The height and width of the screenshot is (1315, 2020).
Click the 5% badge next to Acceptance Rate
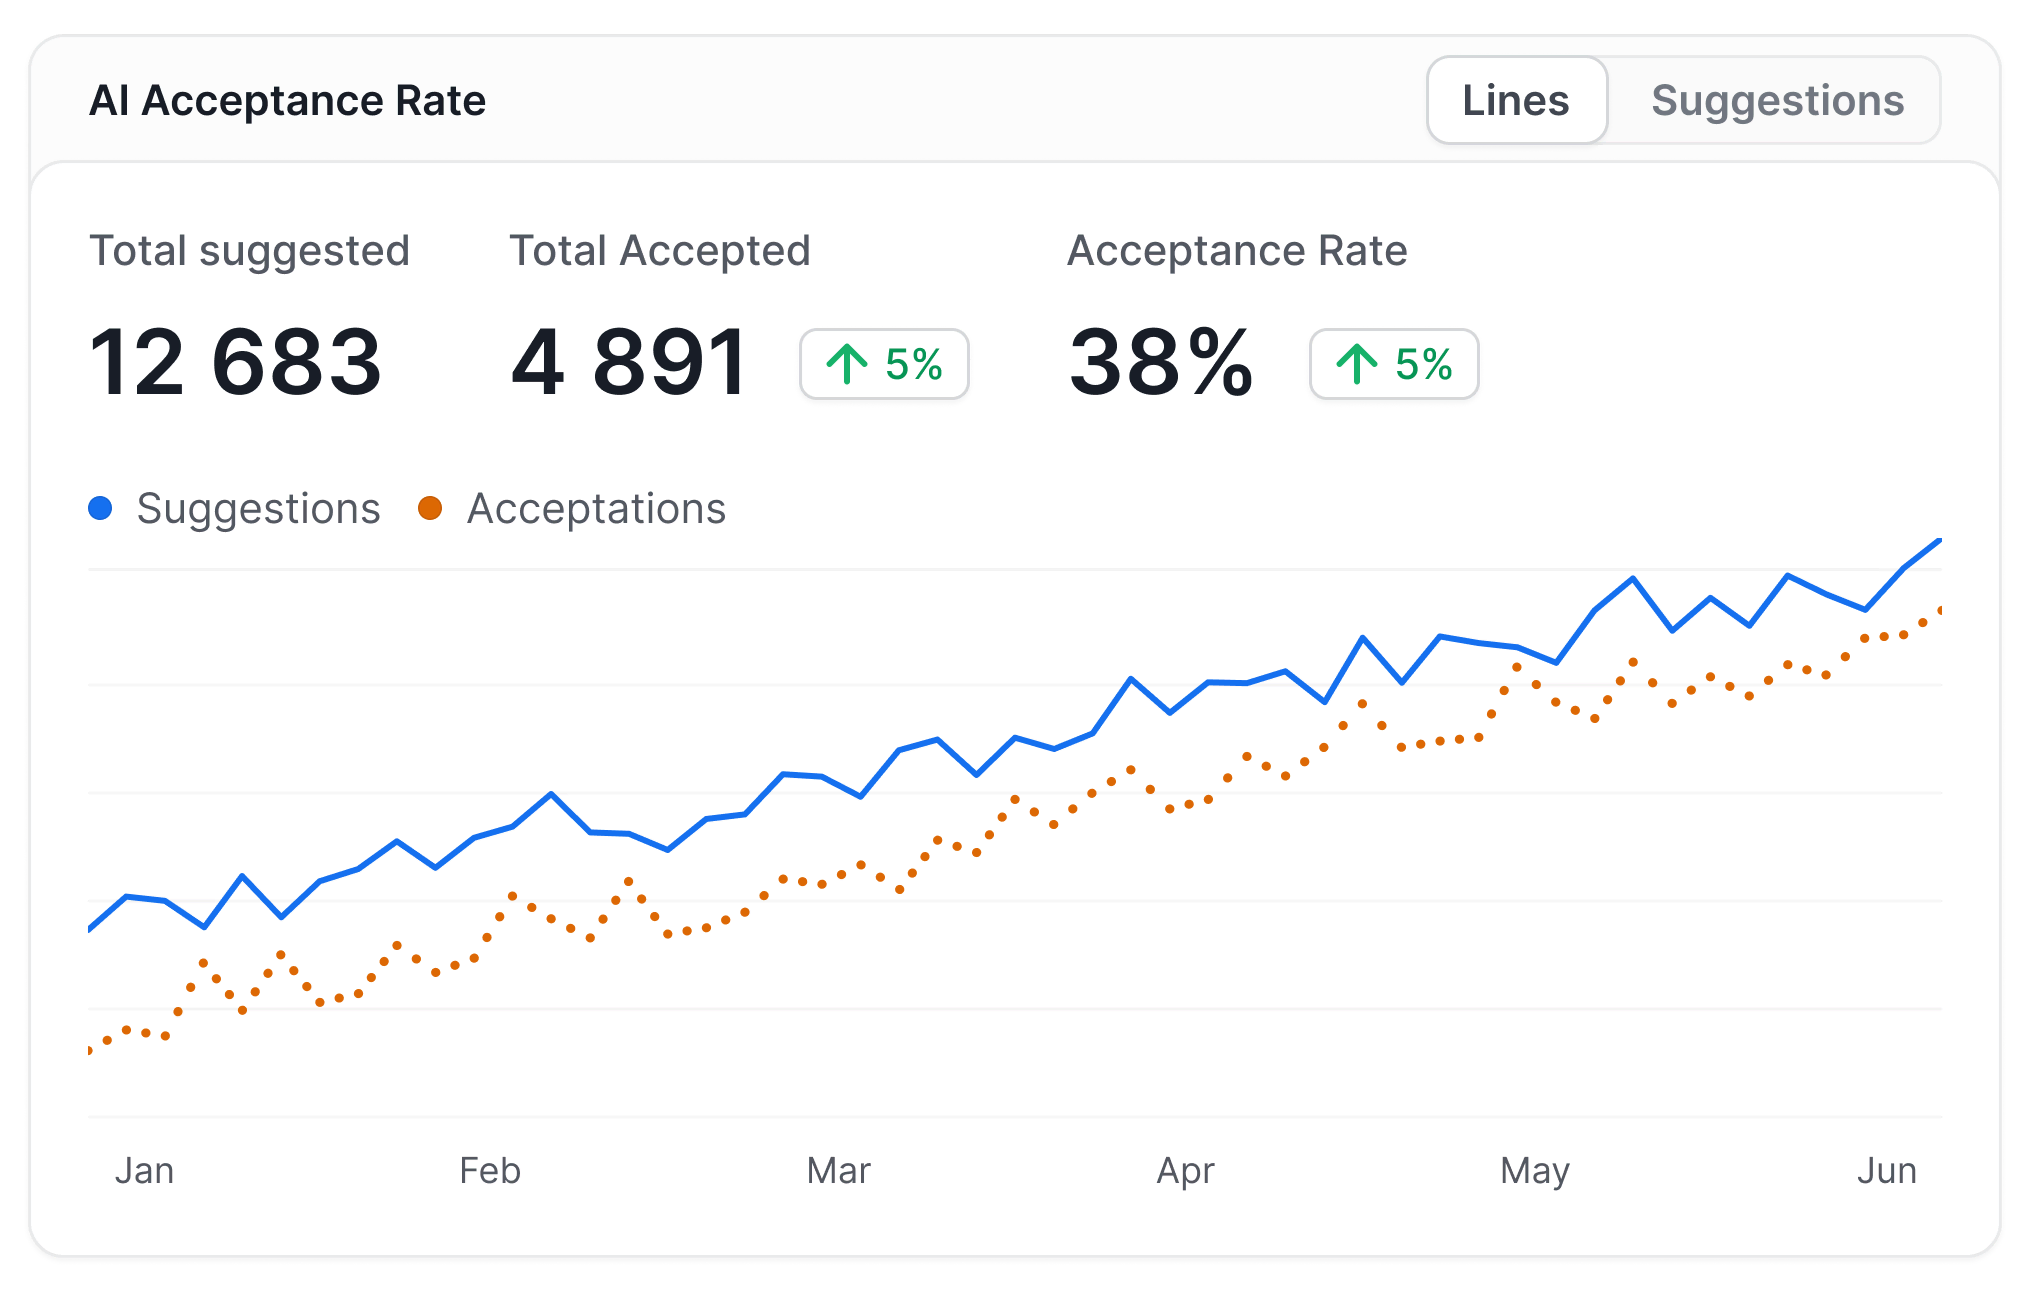click(1393, 364)
